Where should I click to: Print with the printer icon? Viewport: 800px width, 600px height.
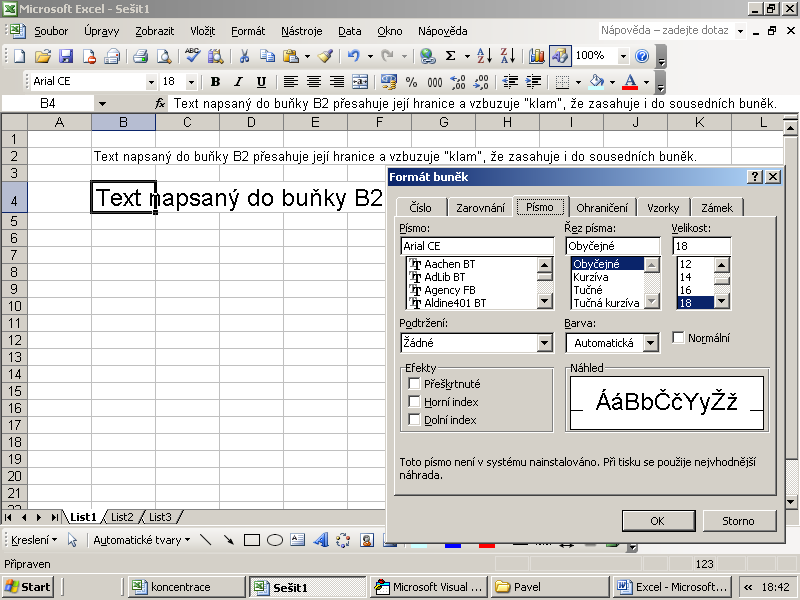[x=140, y=56]
